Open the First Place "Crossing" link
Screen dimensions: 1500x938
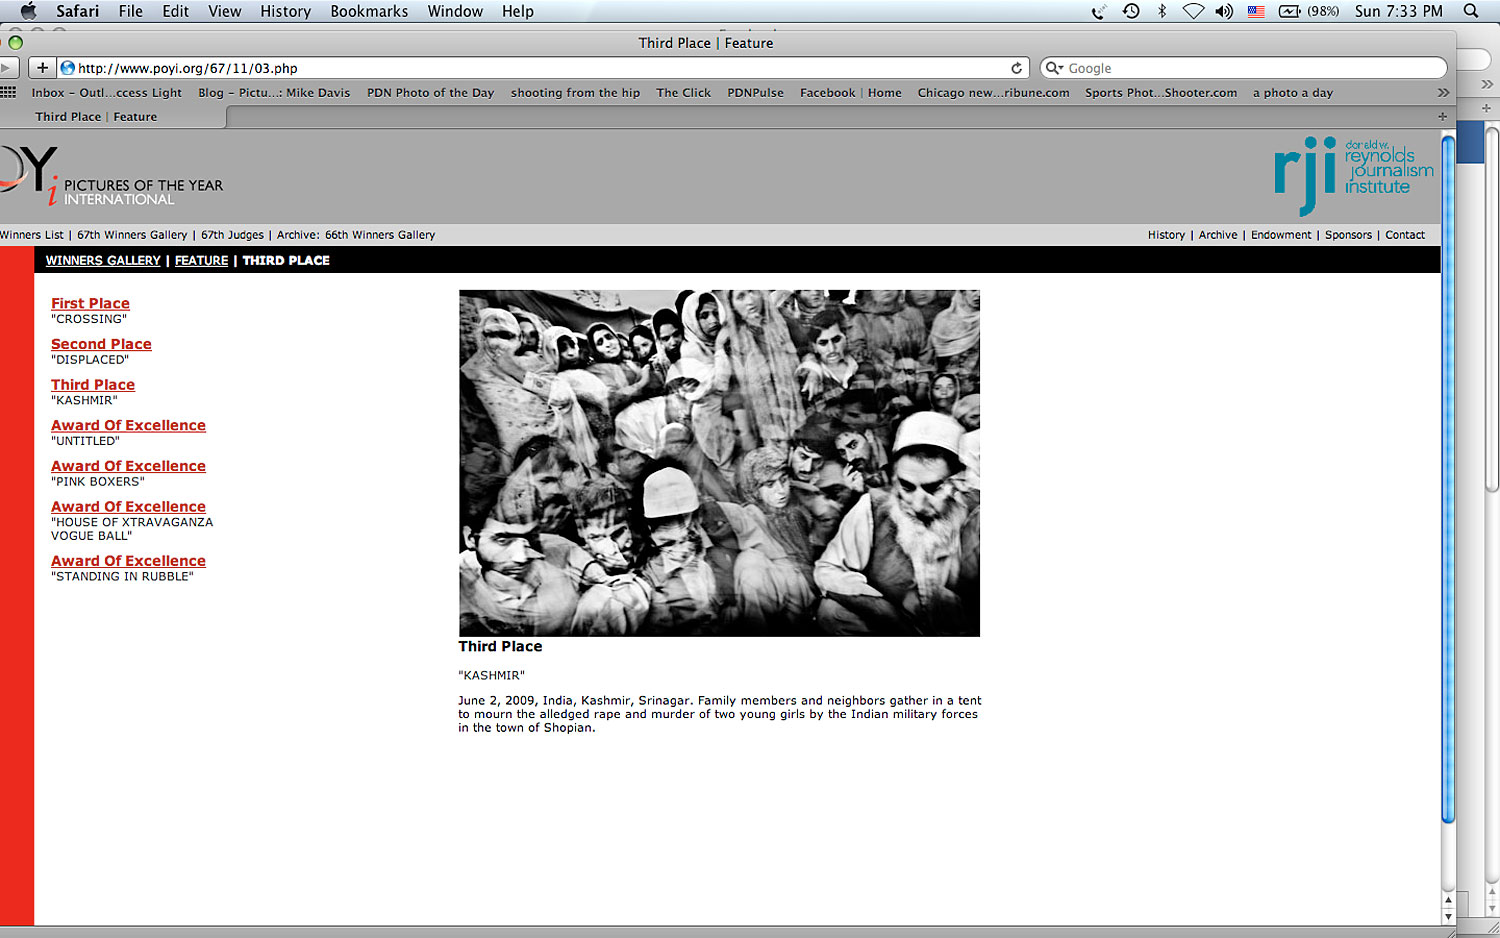[90, 303]
